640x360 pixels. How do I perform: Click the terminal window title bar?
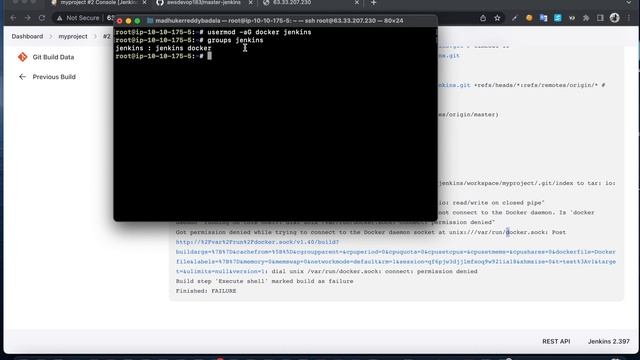click(x=275, y=20)
